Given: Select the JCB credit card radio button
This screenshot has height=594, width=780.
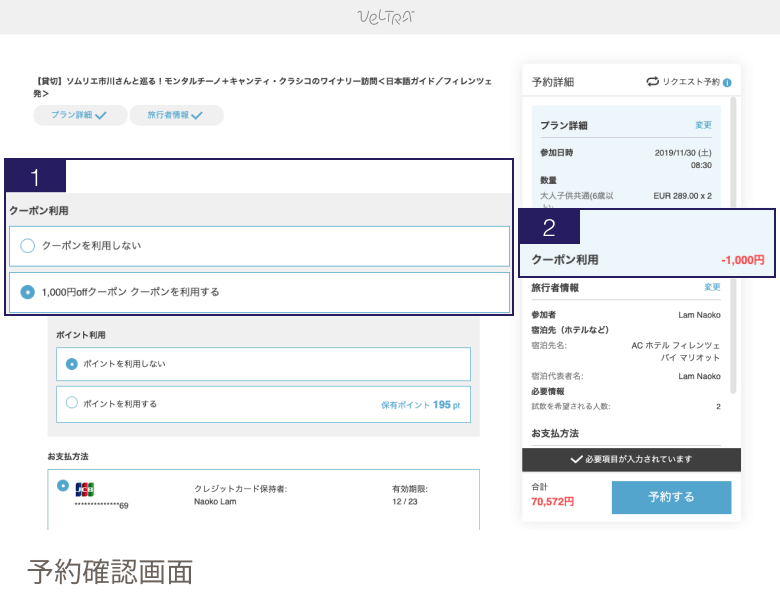Looking at the screenshot, I should [64, 485].
